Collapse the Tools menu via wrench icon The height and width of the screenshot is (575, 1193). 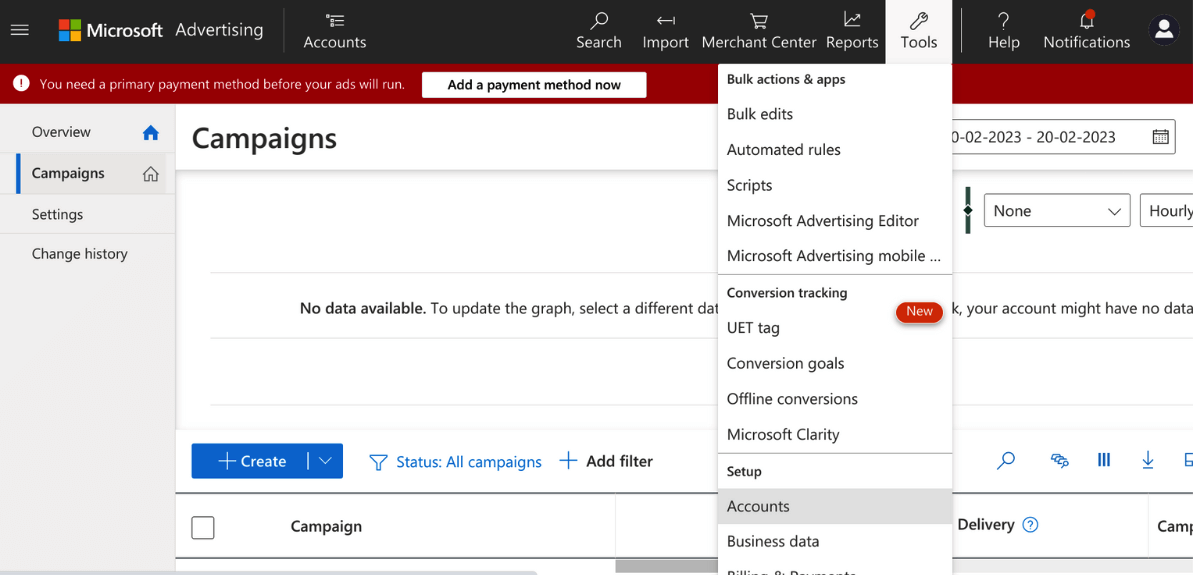[918, 21]
